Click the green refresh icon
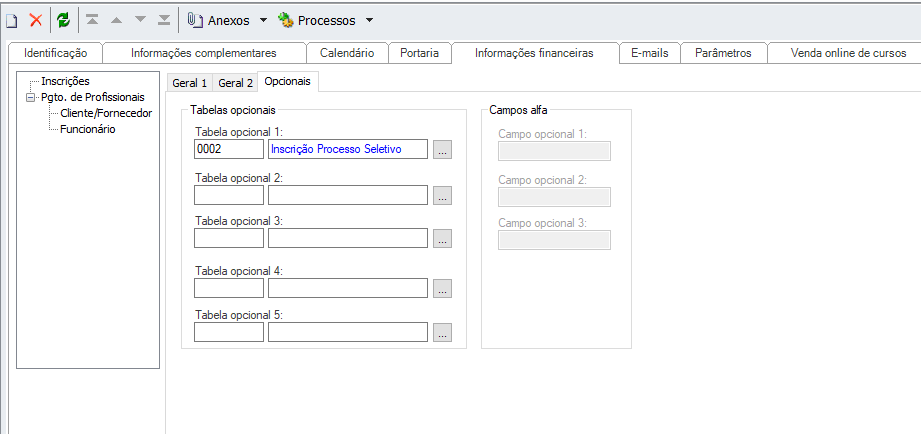 coord(63,20)
